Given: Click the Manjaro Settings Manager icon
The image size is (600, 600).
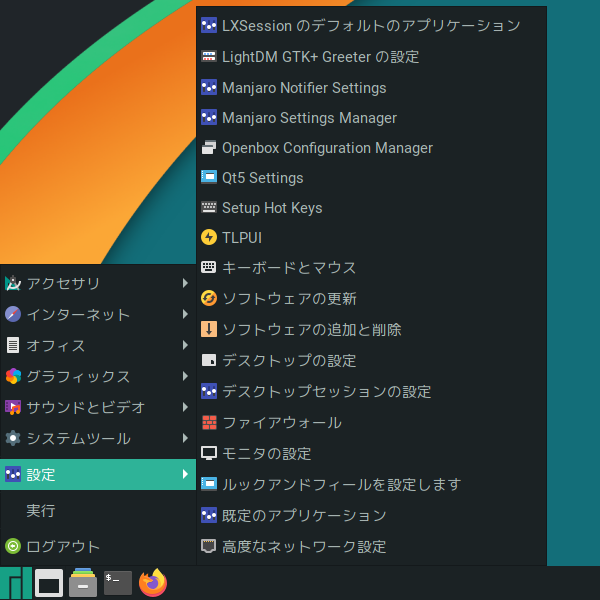Looking at the screenshot, I should click(x=209, y=118).
